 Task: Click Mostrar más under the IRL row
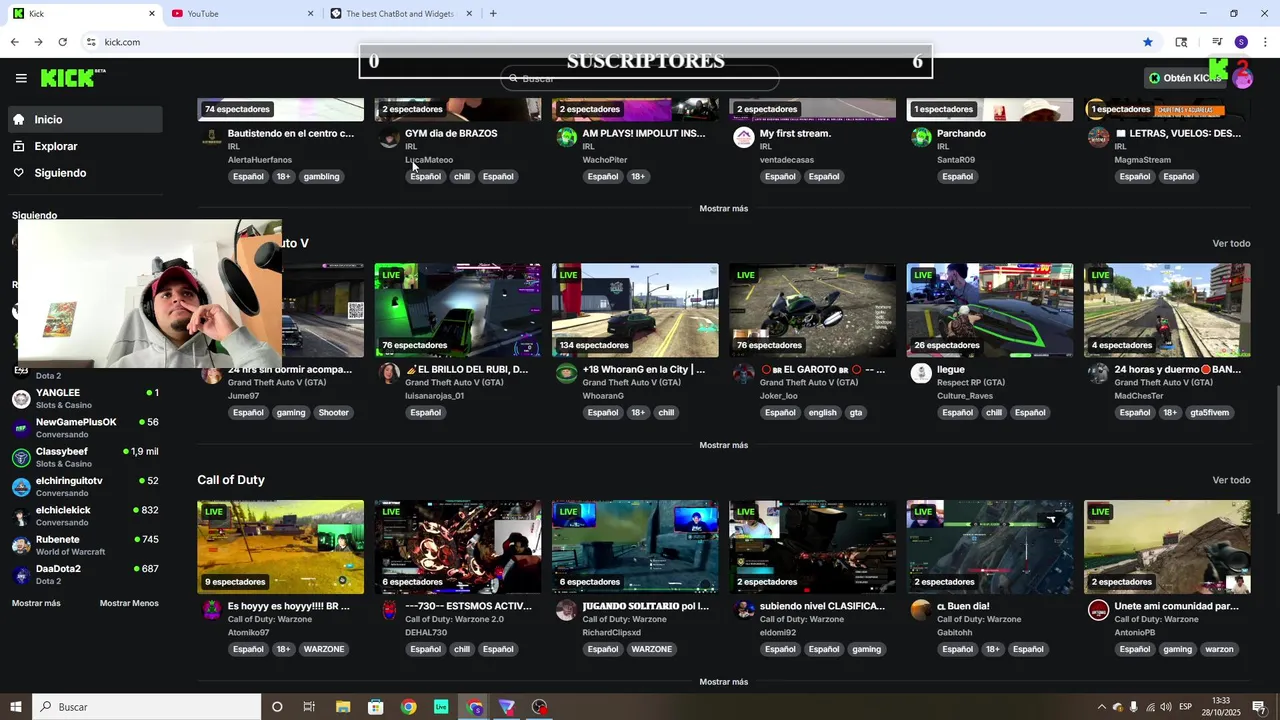(723, 208)
